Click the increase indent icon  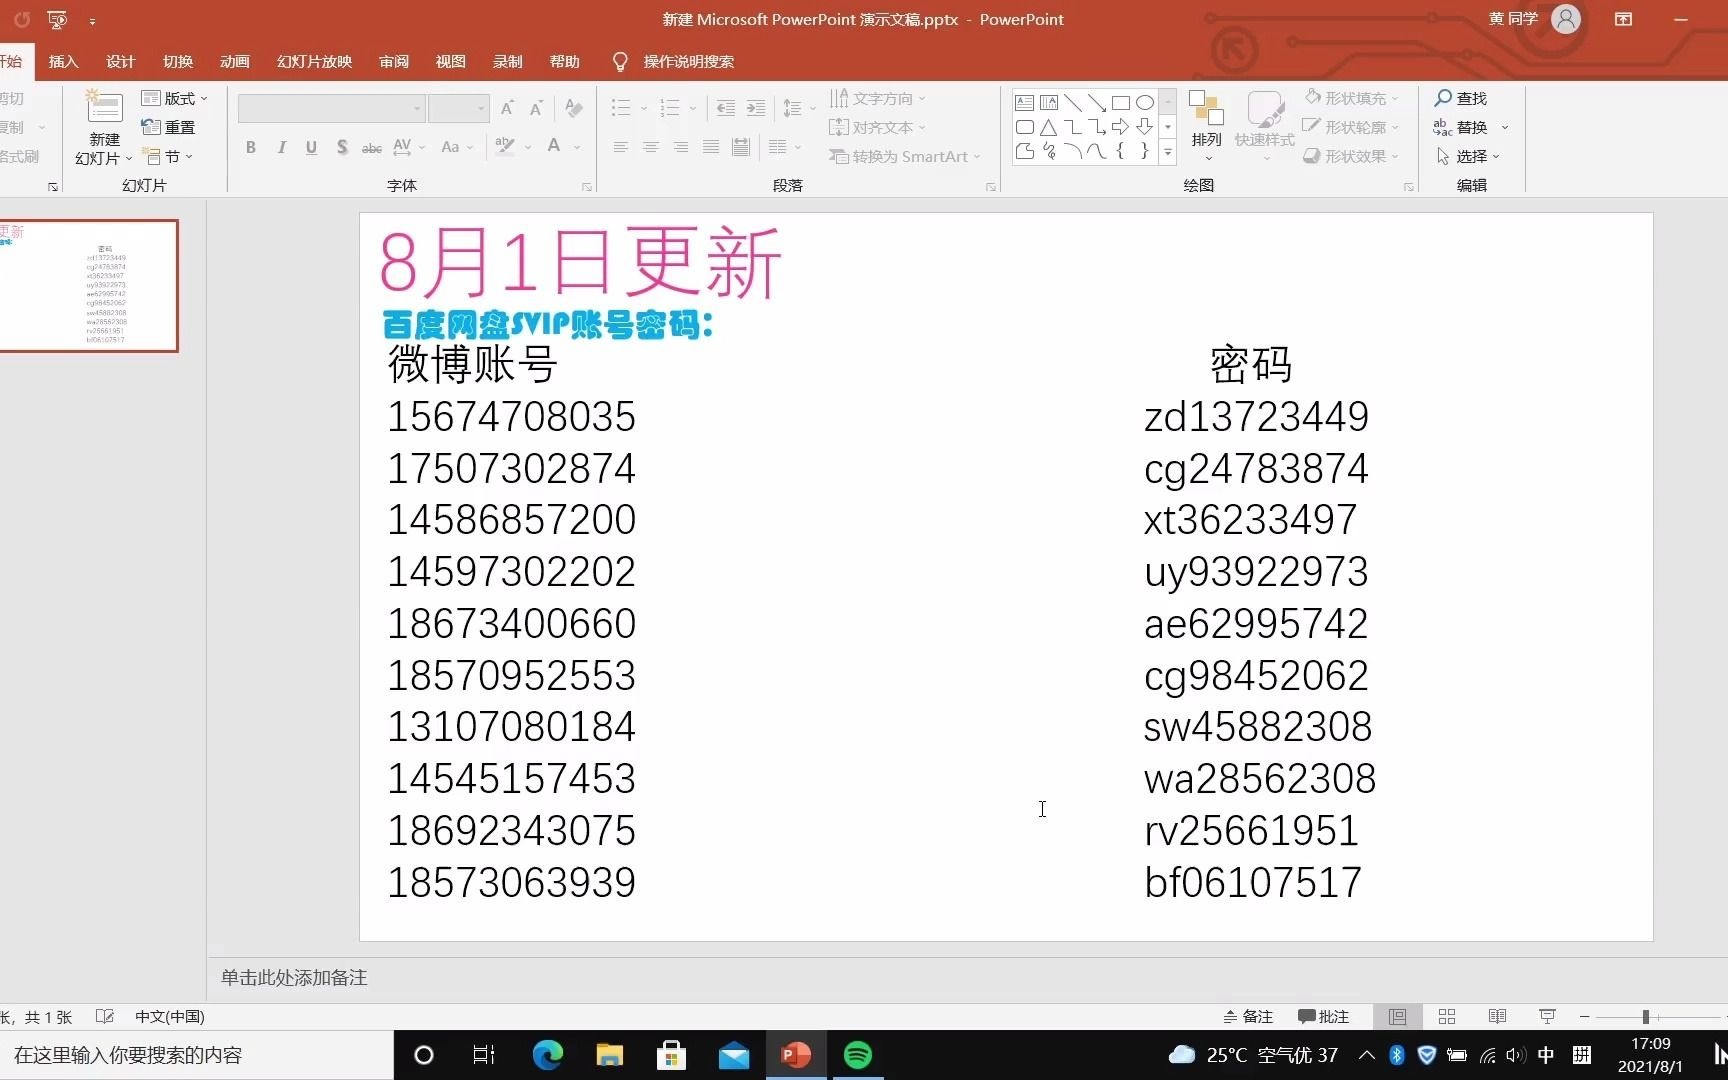point(756,107)
